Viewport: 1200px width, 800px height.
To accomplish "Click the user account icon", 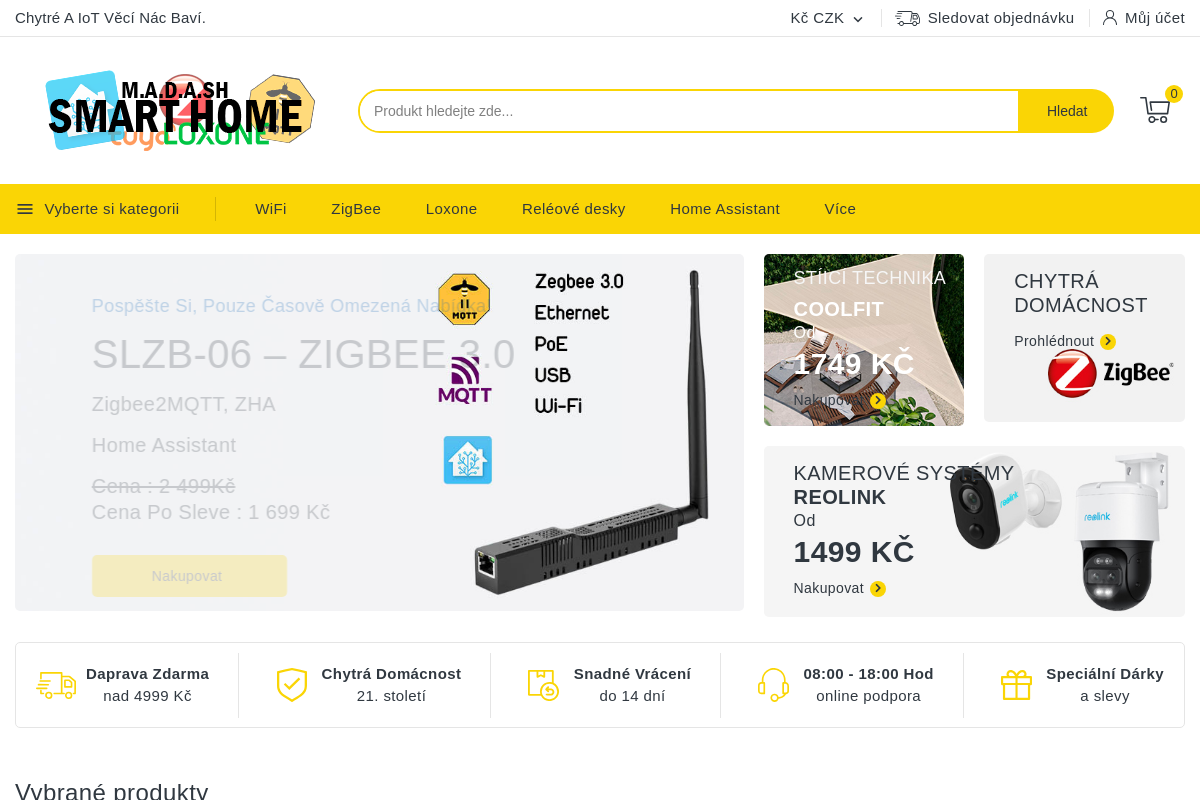I will [x=1109, y=18].
